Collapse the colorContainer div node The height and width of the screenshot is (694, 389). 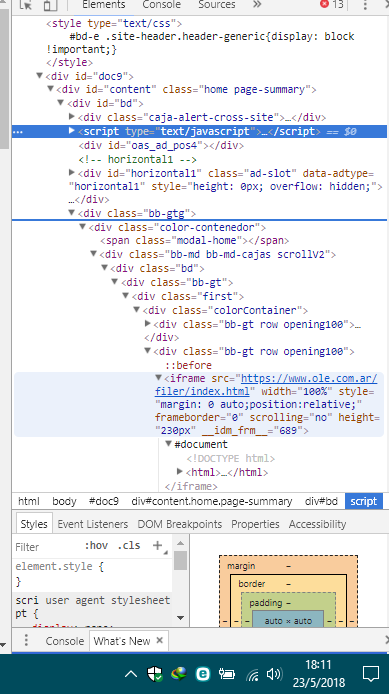[x=137, y=310]
